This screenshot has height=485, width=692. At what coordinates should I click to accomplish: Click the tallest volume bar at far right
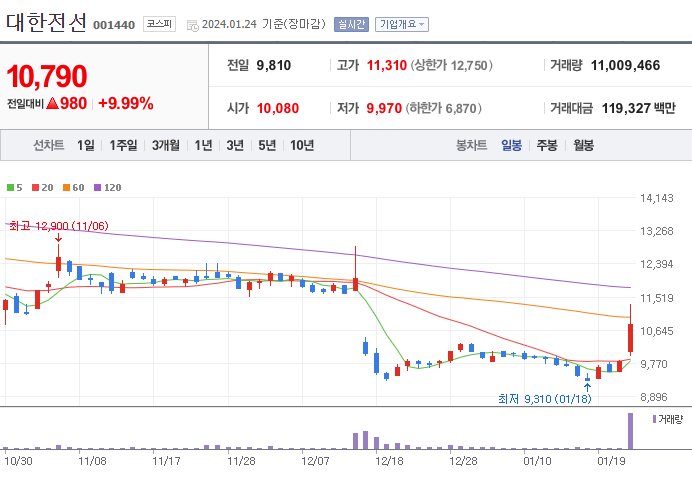point(630,431)
